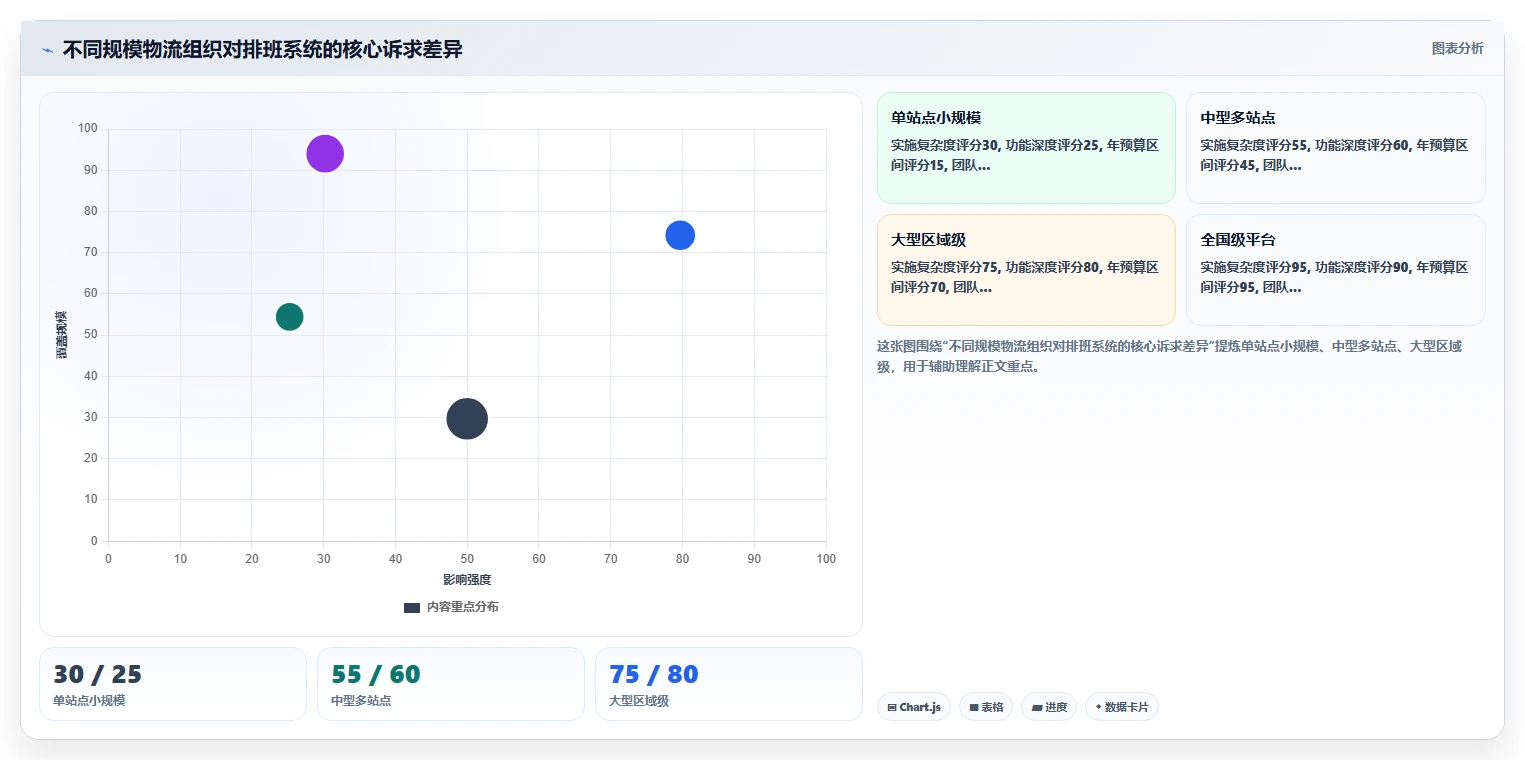Select the 进度 tag
The width and height of the screenshot is (1525, 760).
click(1049, 707)
